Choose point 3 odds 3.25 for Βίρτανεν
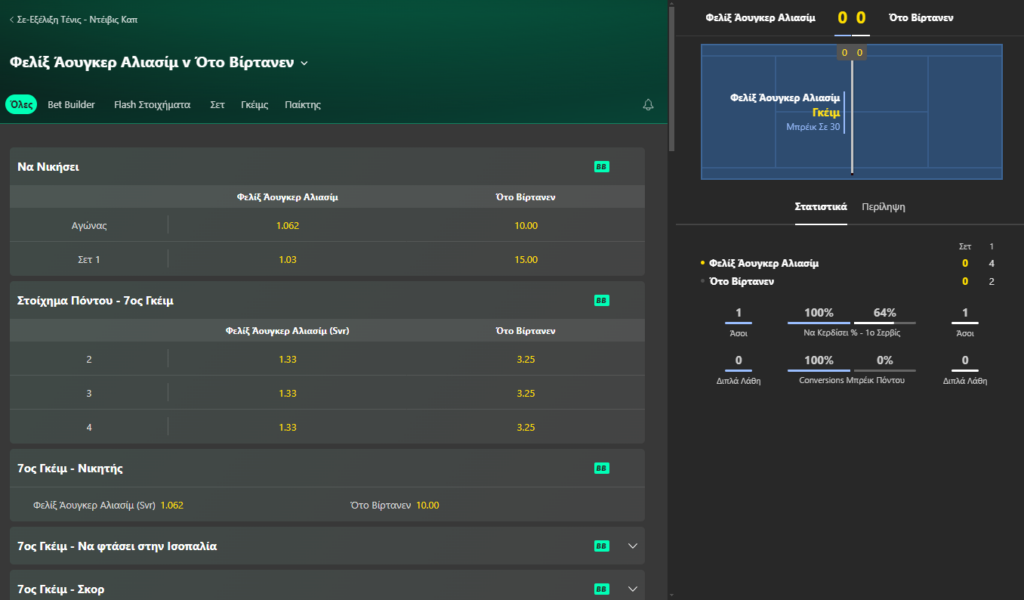Viewport: 1024px width, 600px height. click(526, 393)
